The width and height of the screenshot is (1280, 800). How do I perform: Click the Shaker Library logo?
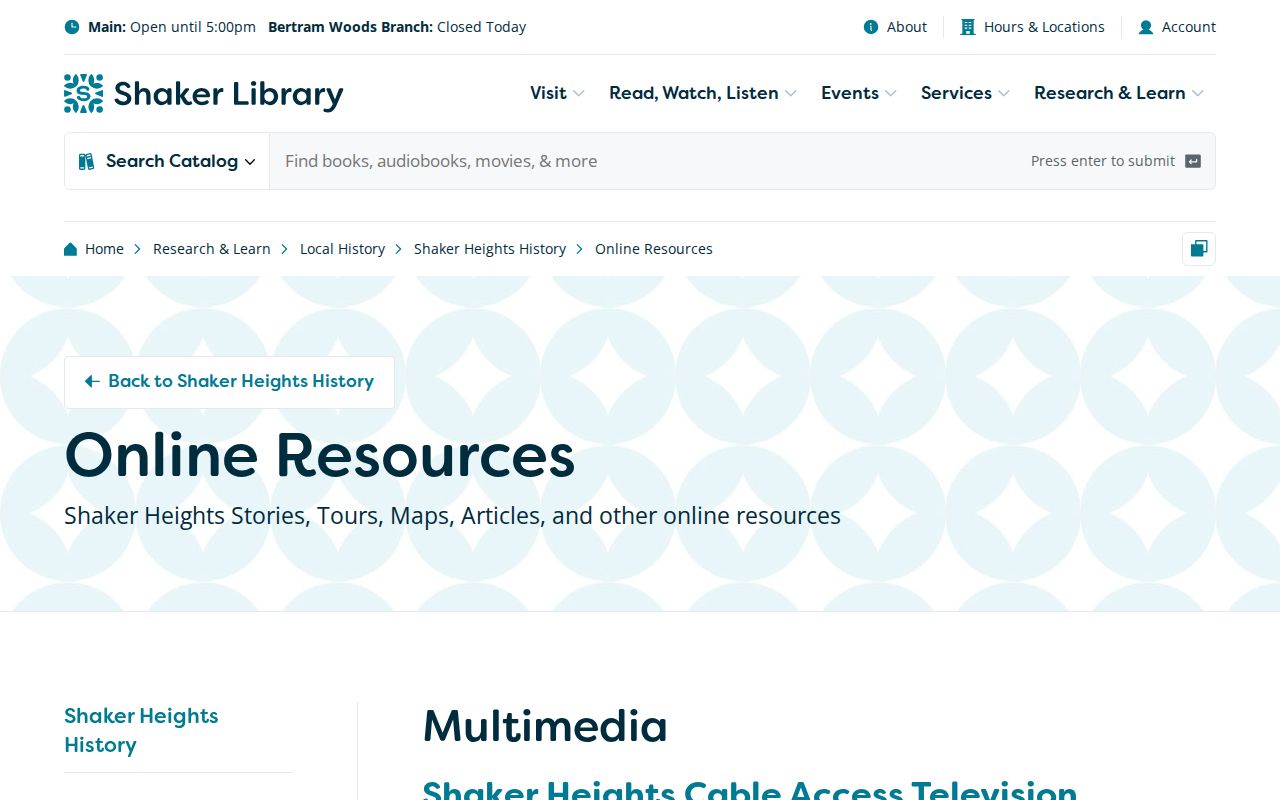[x=203, y=93]
